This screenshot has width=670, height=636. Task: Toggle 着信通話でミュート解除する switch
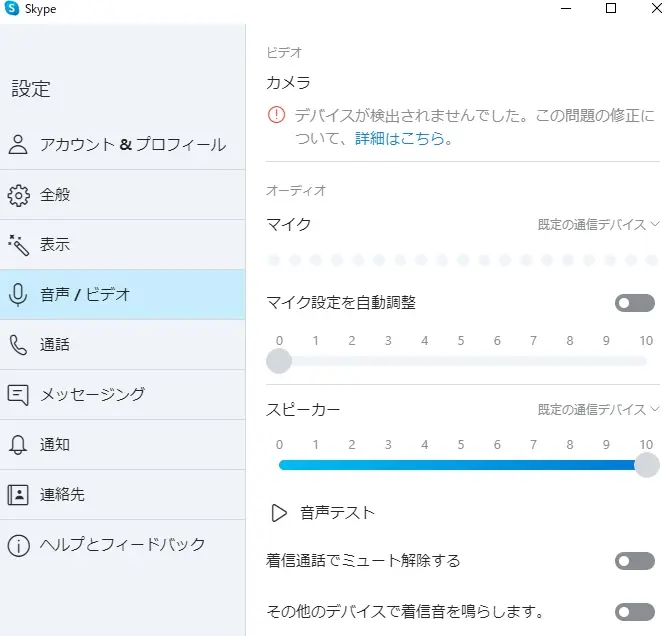(635, 561)
